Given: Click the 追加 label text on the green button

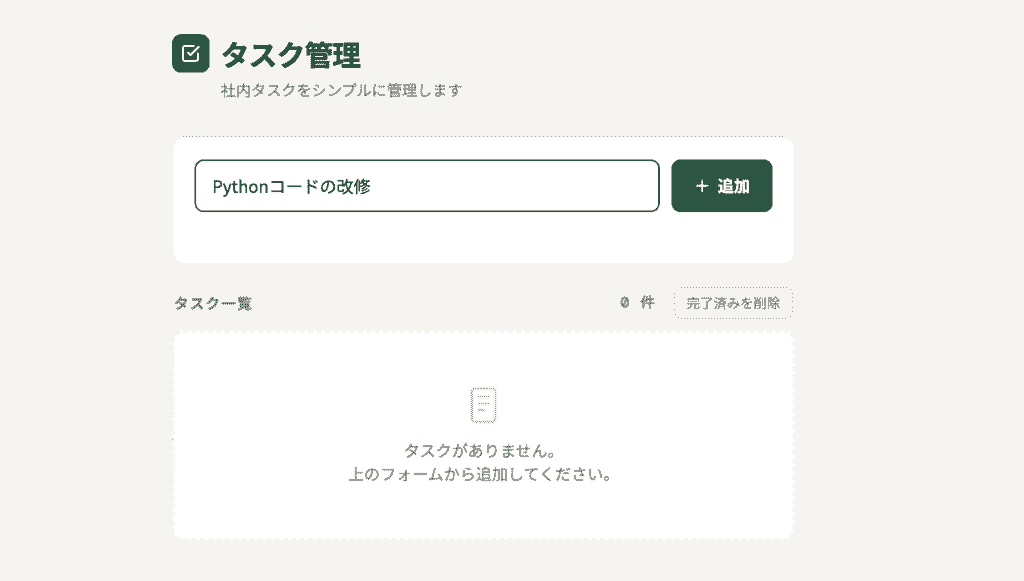Looking at the screenshot, I should pos(733,186).
